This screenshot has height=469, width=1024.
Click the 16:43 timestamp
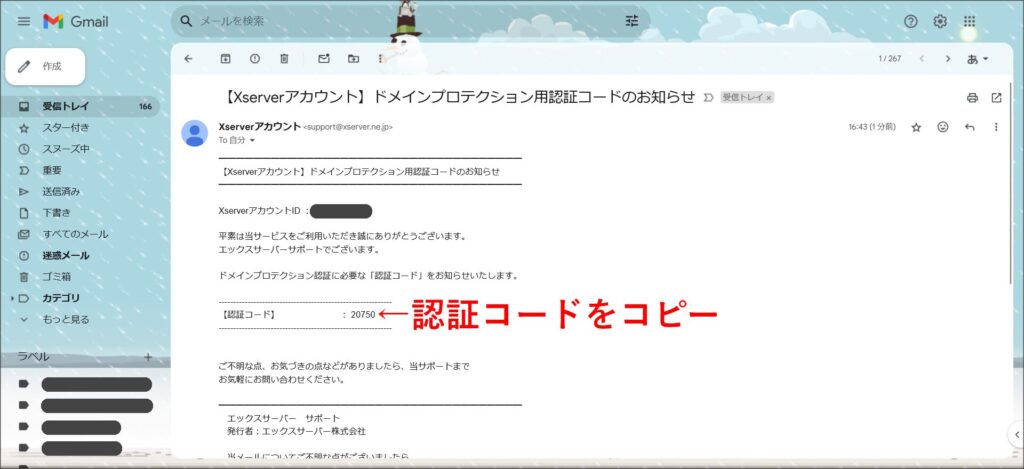pyautogui.click(x=857, y=127)
